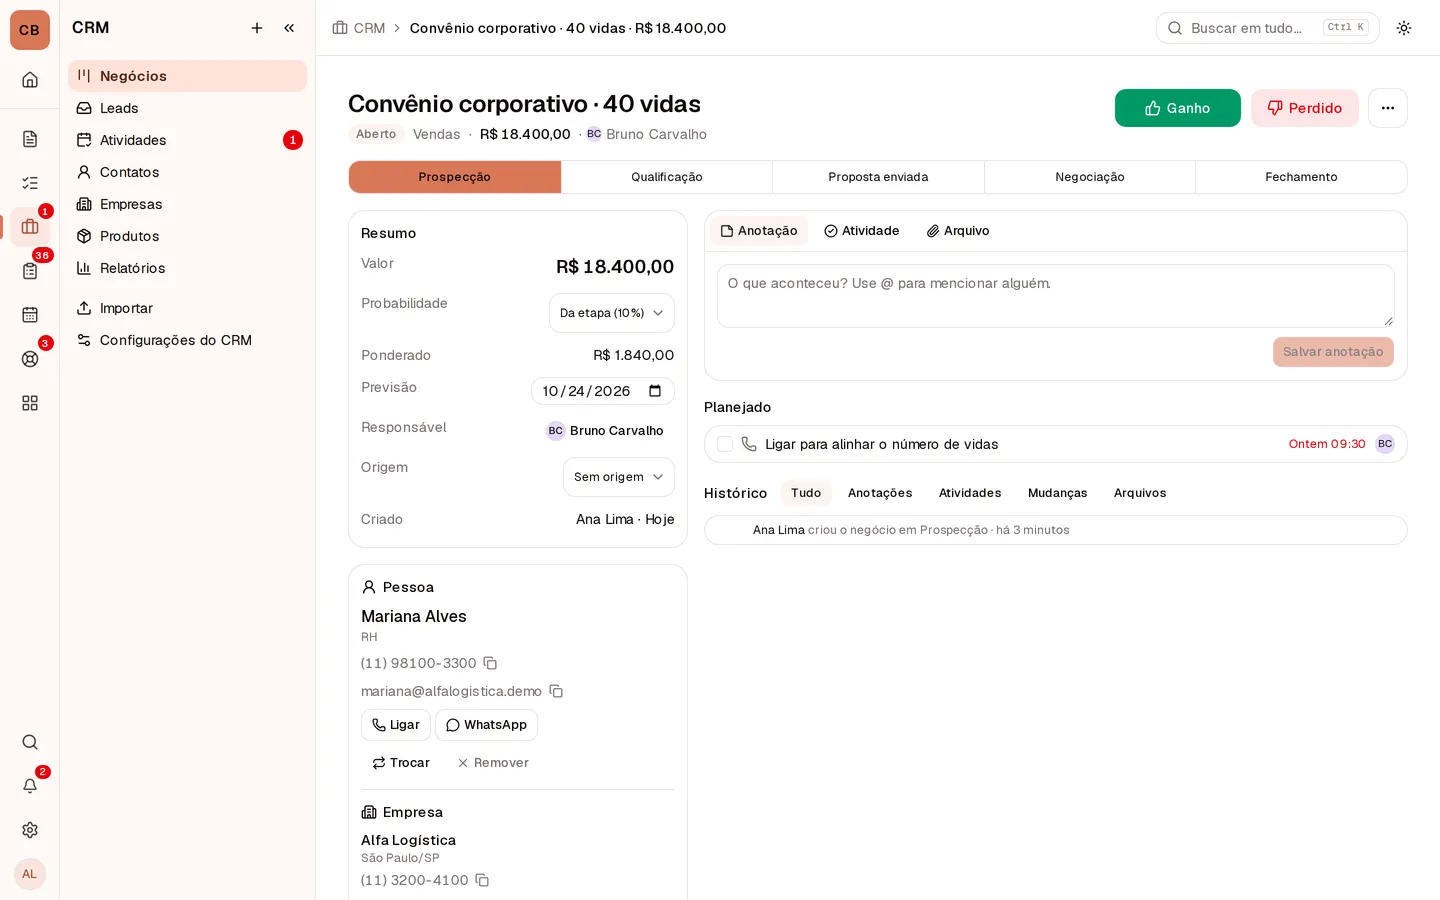Copy the company phone (11) 3200-4100
This screenshot has height=900, width=1440.
tap(482, 880)
